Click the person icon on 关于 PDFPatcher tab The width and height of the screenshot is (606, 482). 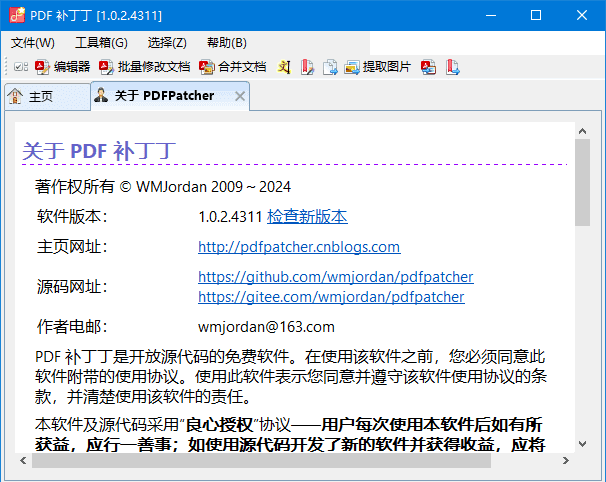click(101, 95)
